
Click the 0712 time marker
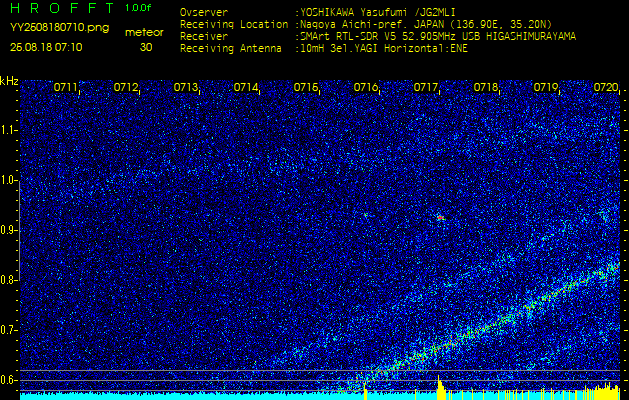point(126,87)
